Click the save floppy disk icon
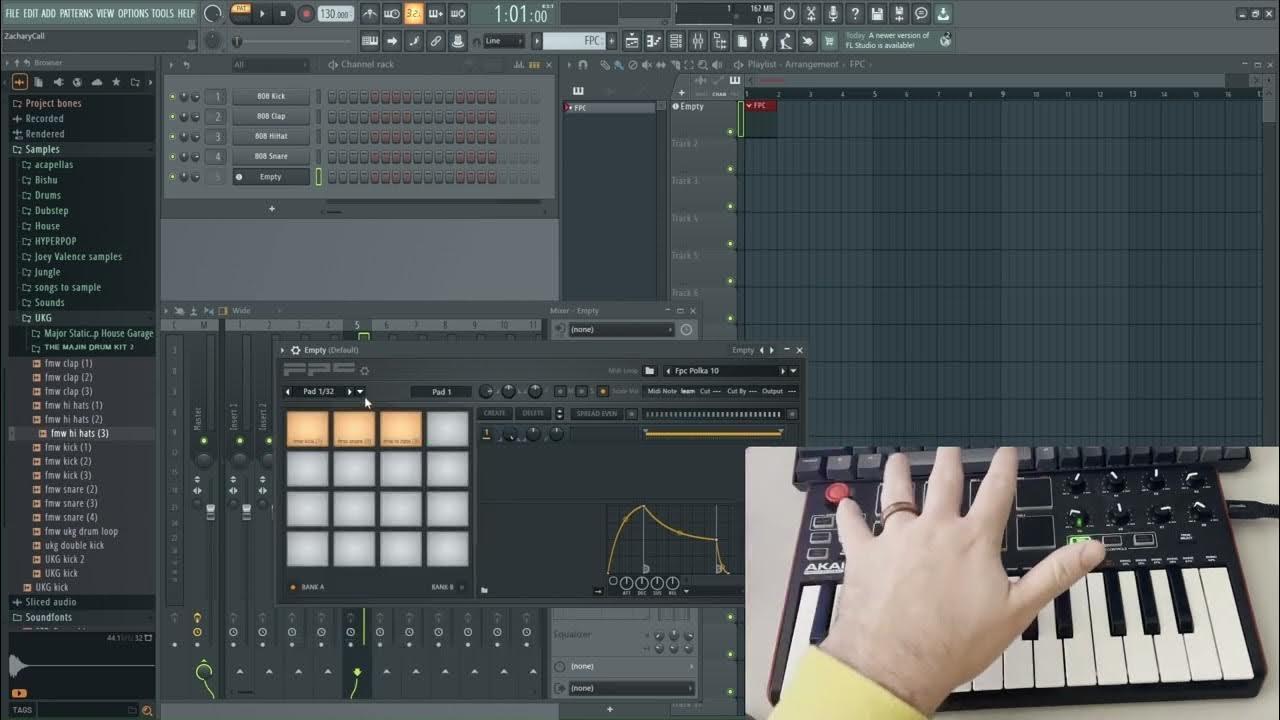Viewport: 1280px width, 720px height. pyautogui.click(x=877, y=14)
